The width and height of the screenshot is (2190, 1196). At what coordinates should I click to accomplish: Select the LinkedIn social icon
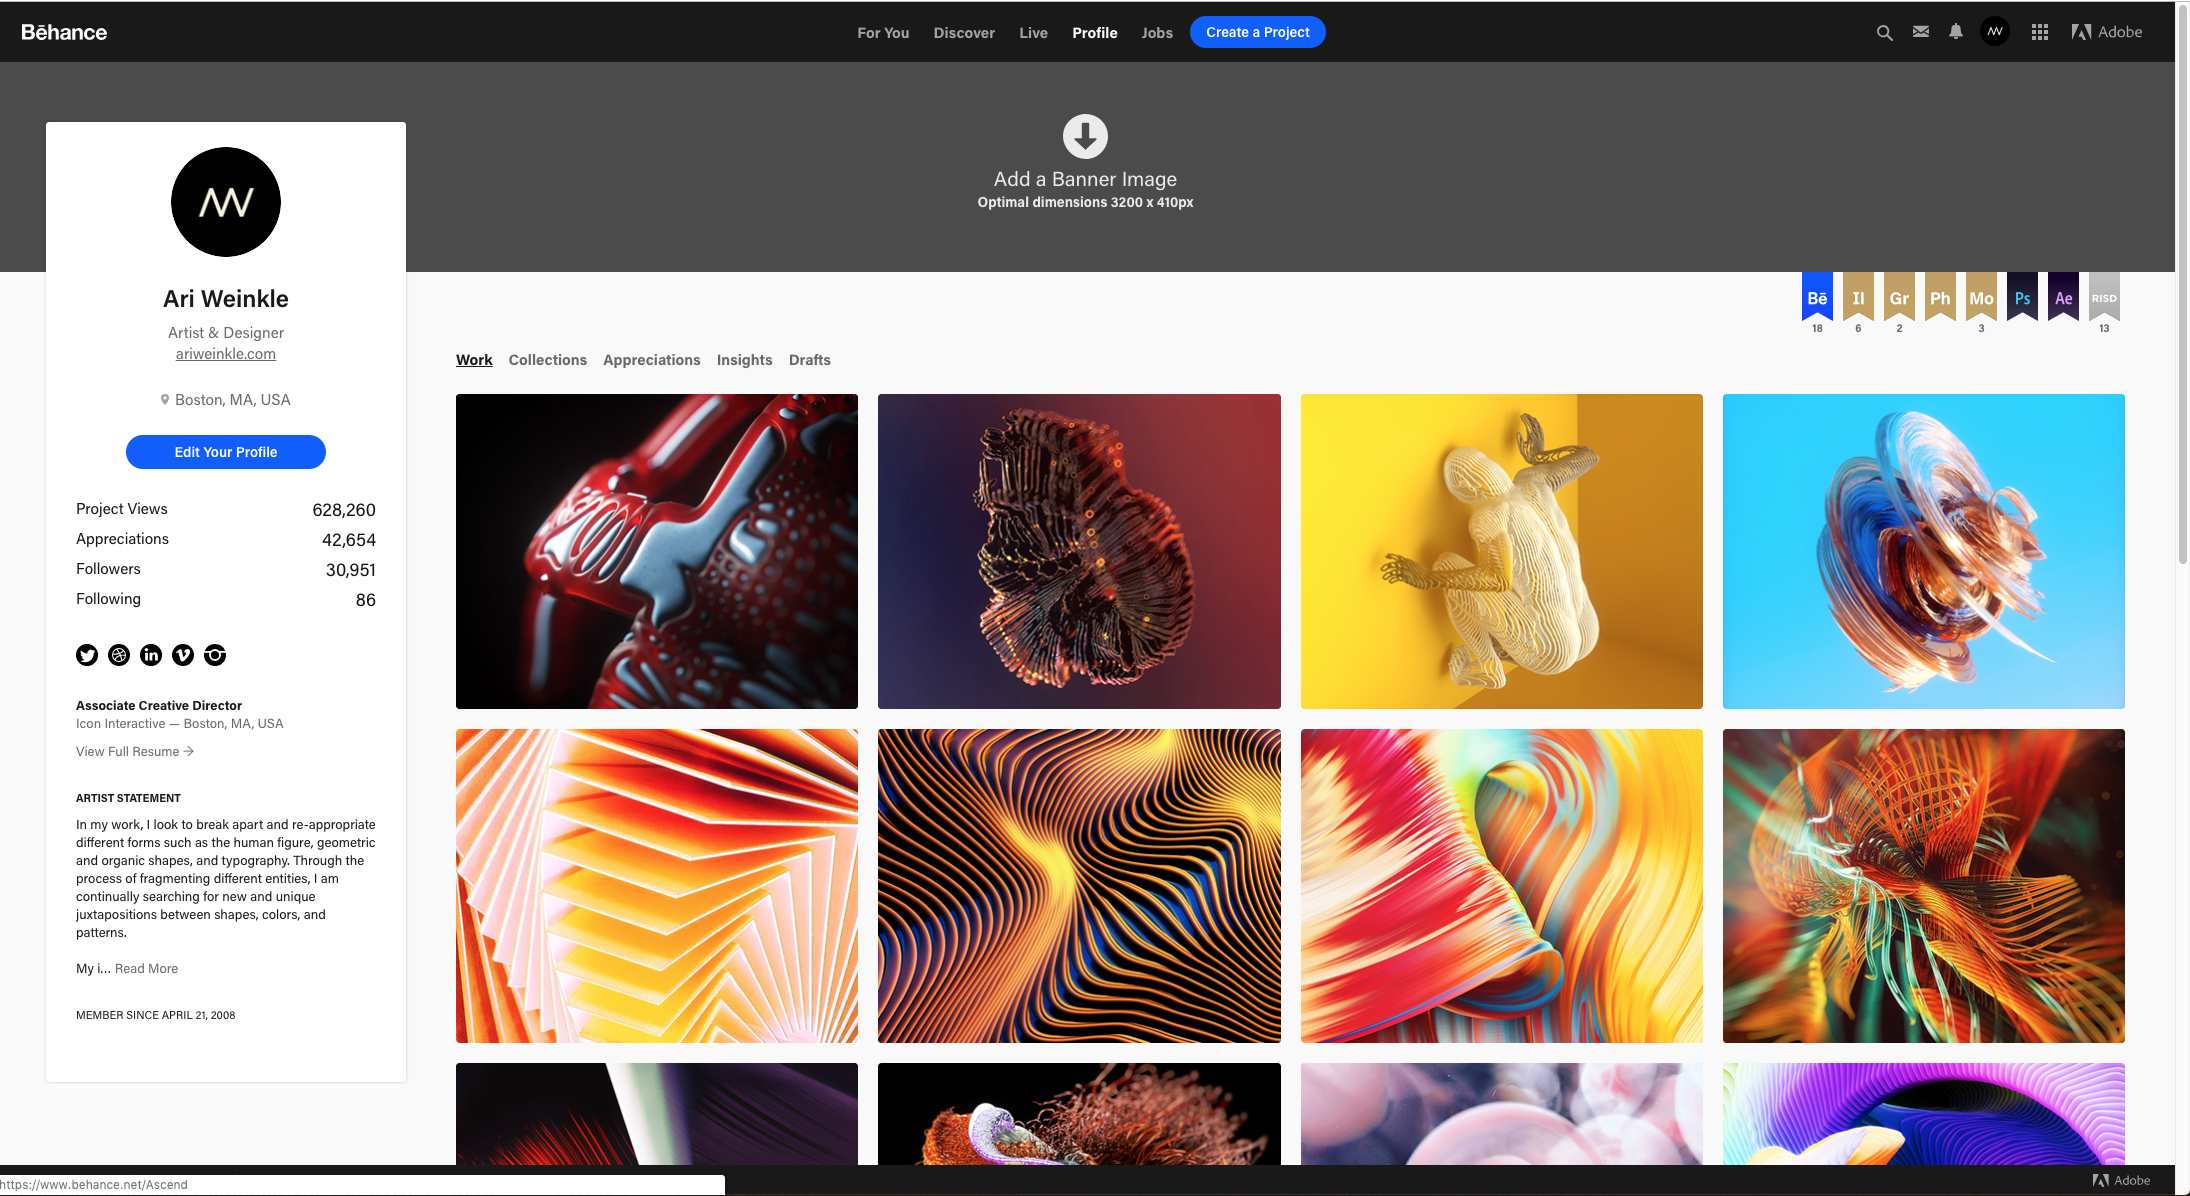[150, 654]
